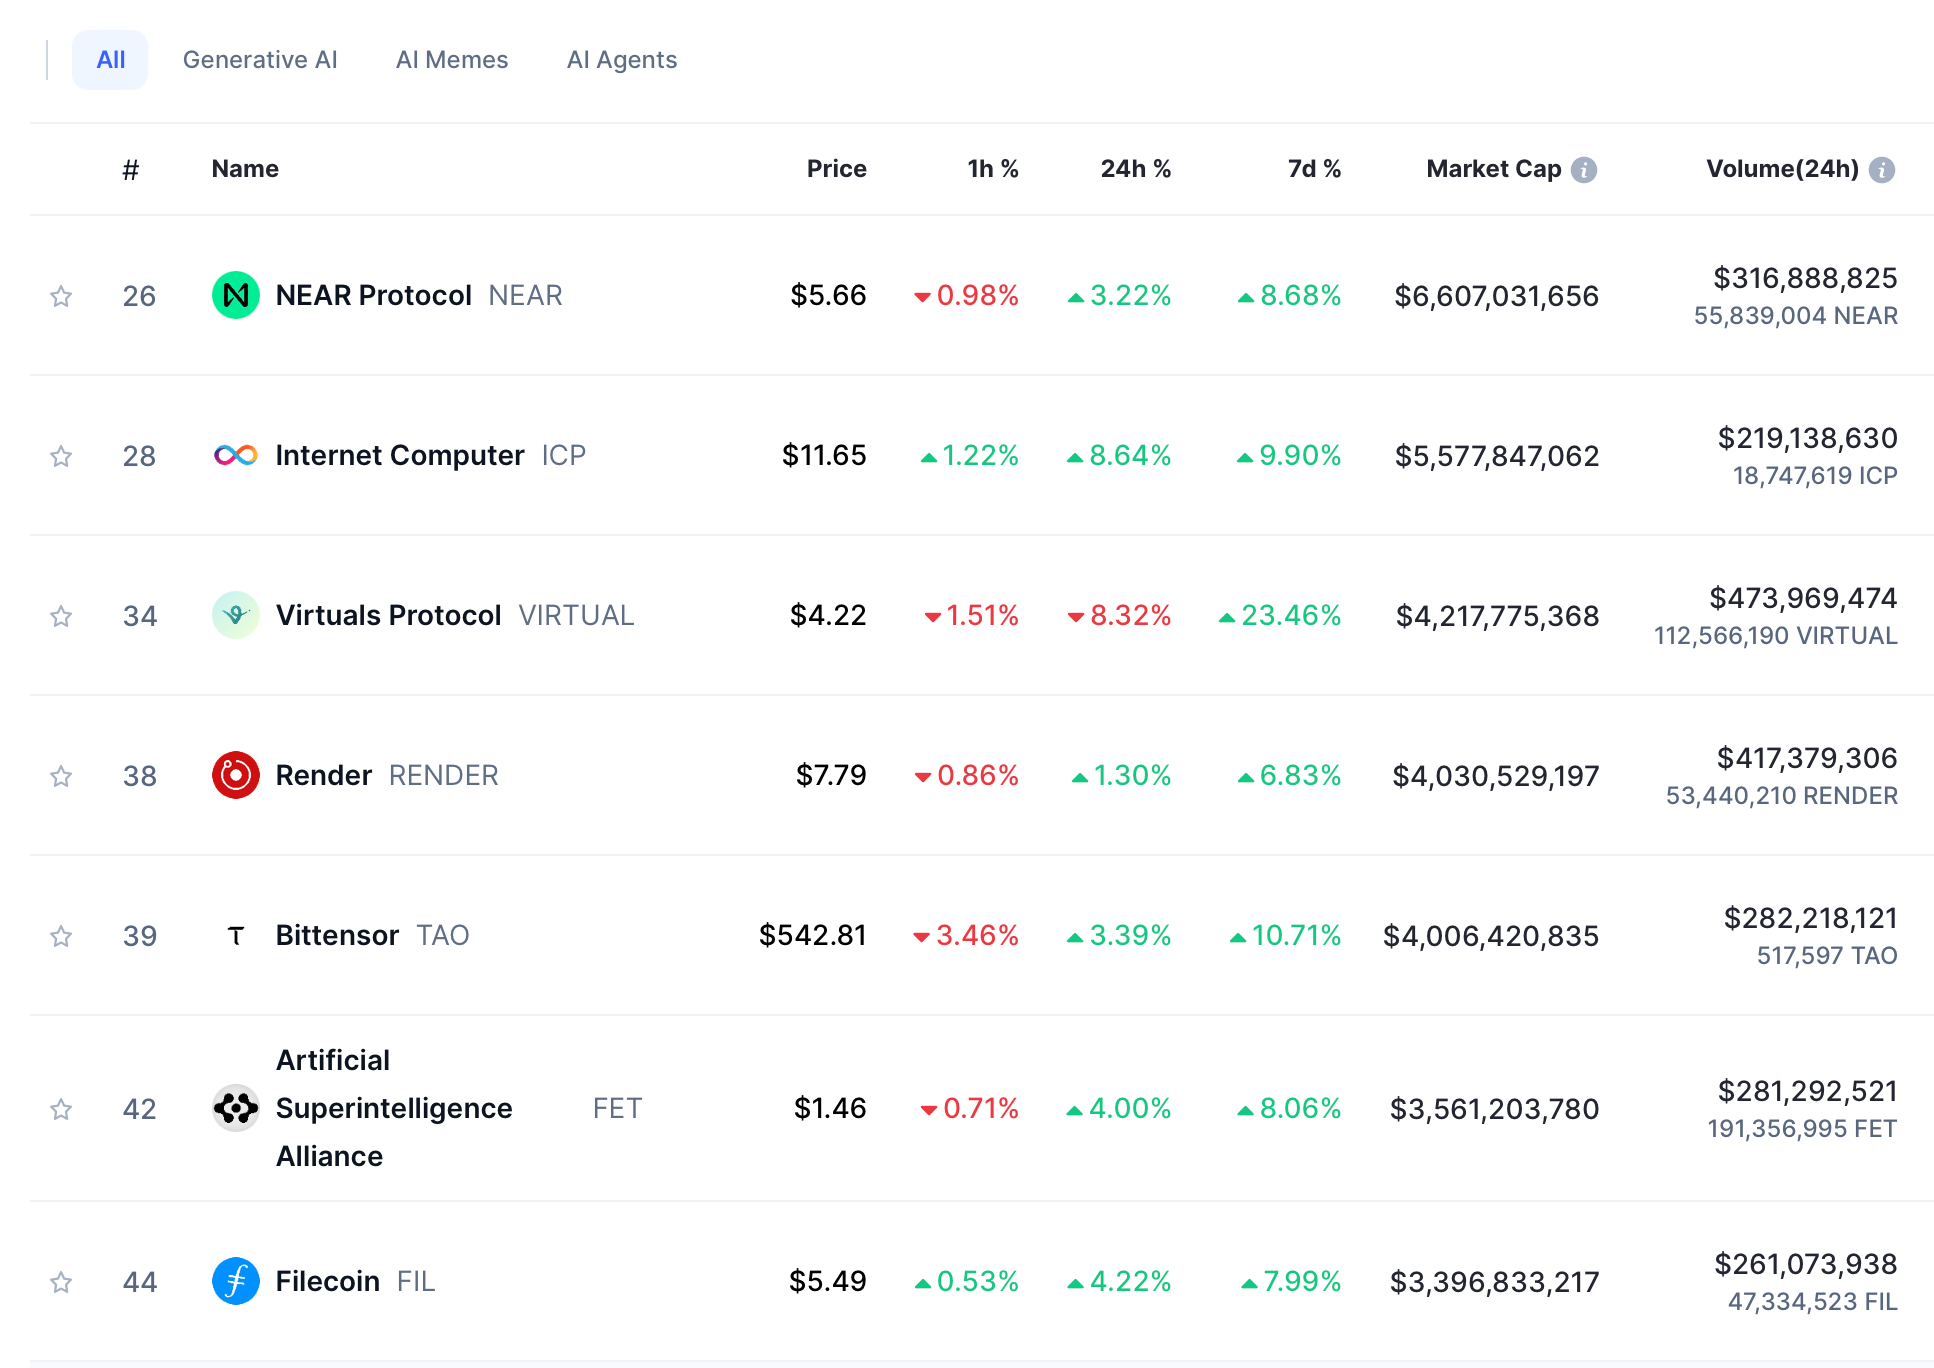
Task: Click the Artificial Superintelligence Alliance logo
Action: tap(235, 1108)
